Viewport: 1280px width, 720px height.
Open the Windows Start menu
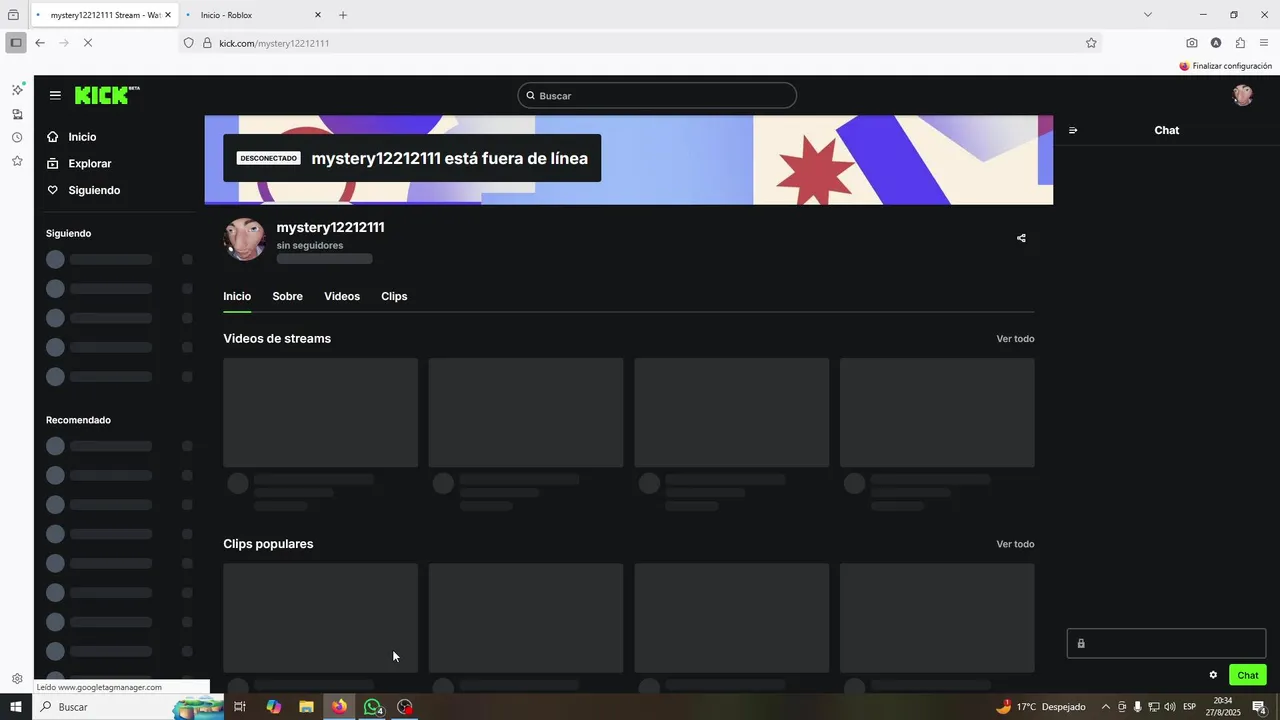click(16, 707)
